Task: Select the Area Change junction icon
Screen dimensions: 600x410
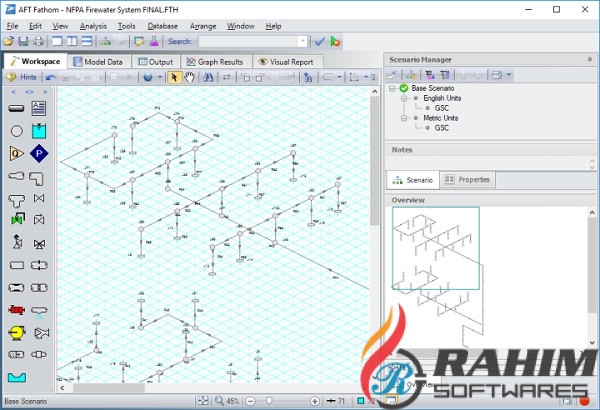Action: tap(16, 176)
